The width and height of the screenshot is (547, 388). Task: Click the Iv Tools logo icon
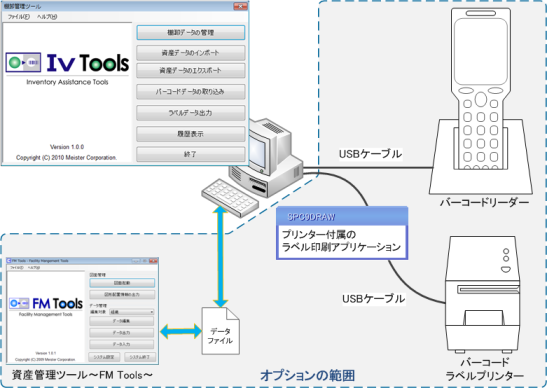pos(23,62)
